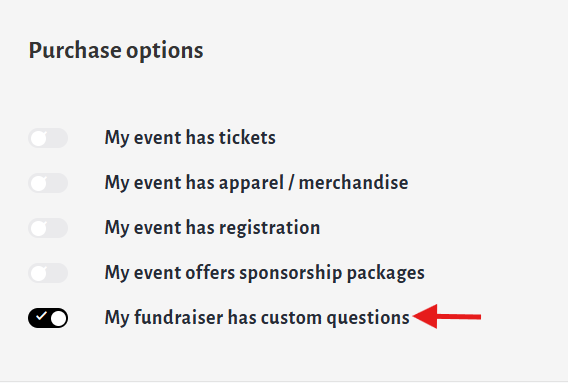
Task: Click the red arrowhead pointing at custom questions
Action: [425, 317]
